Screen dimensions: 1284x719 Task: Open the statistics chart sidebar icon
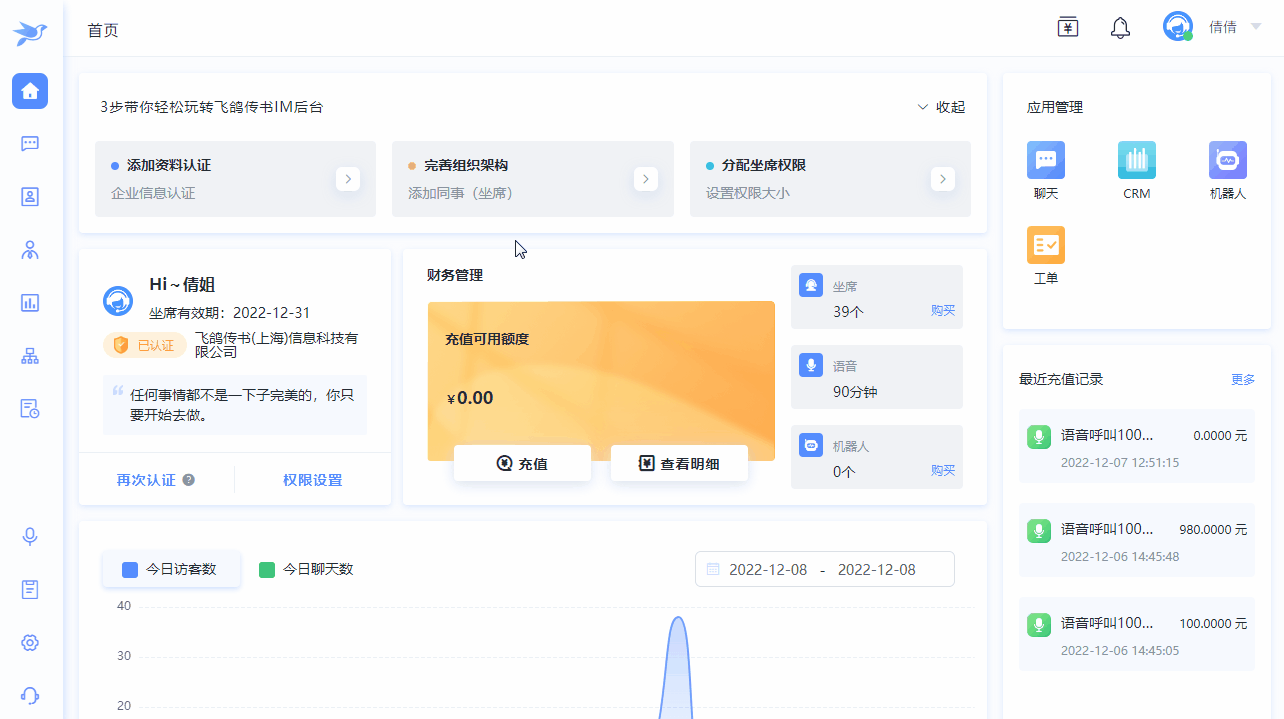tap(30, 302)
